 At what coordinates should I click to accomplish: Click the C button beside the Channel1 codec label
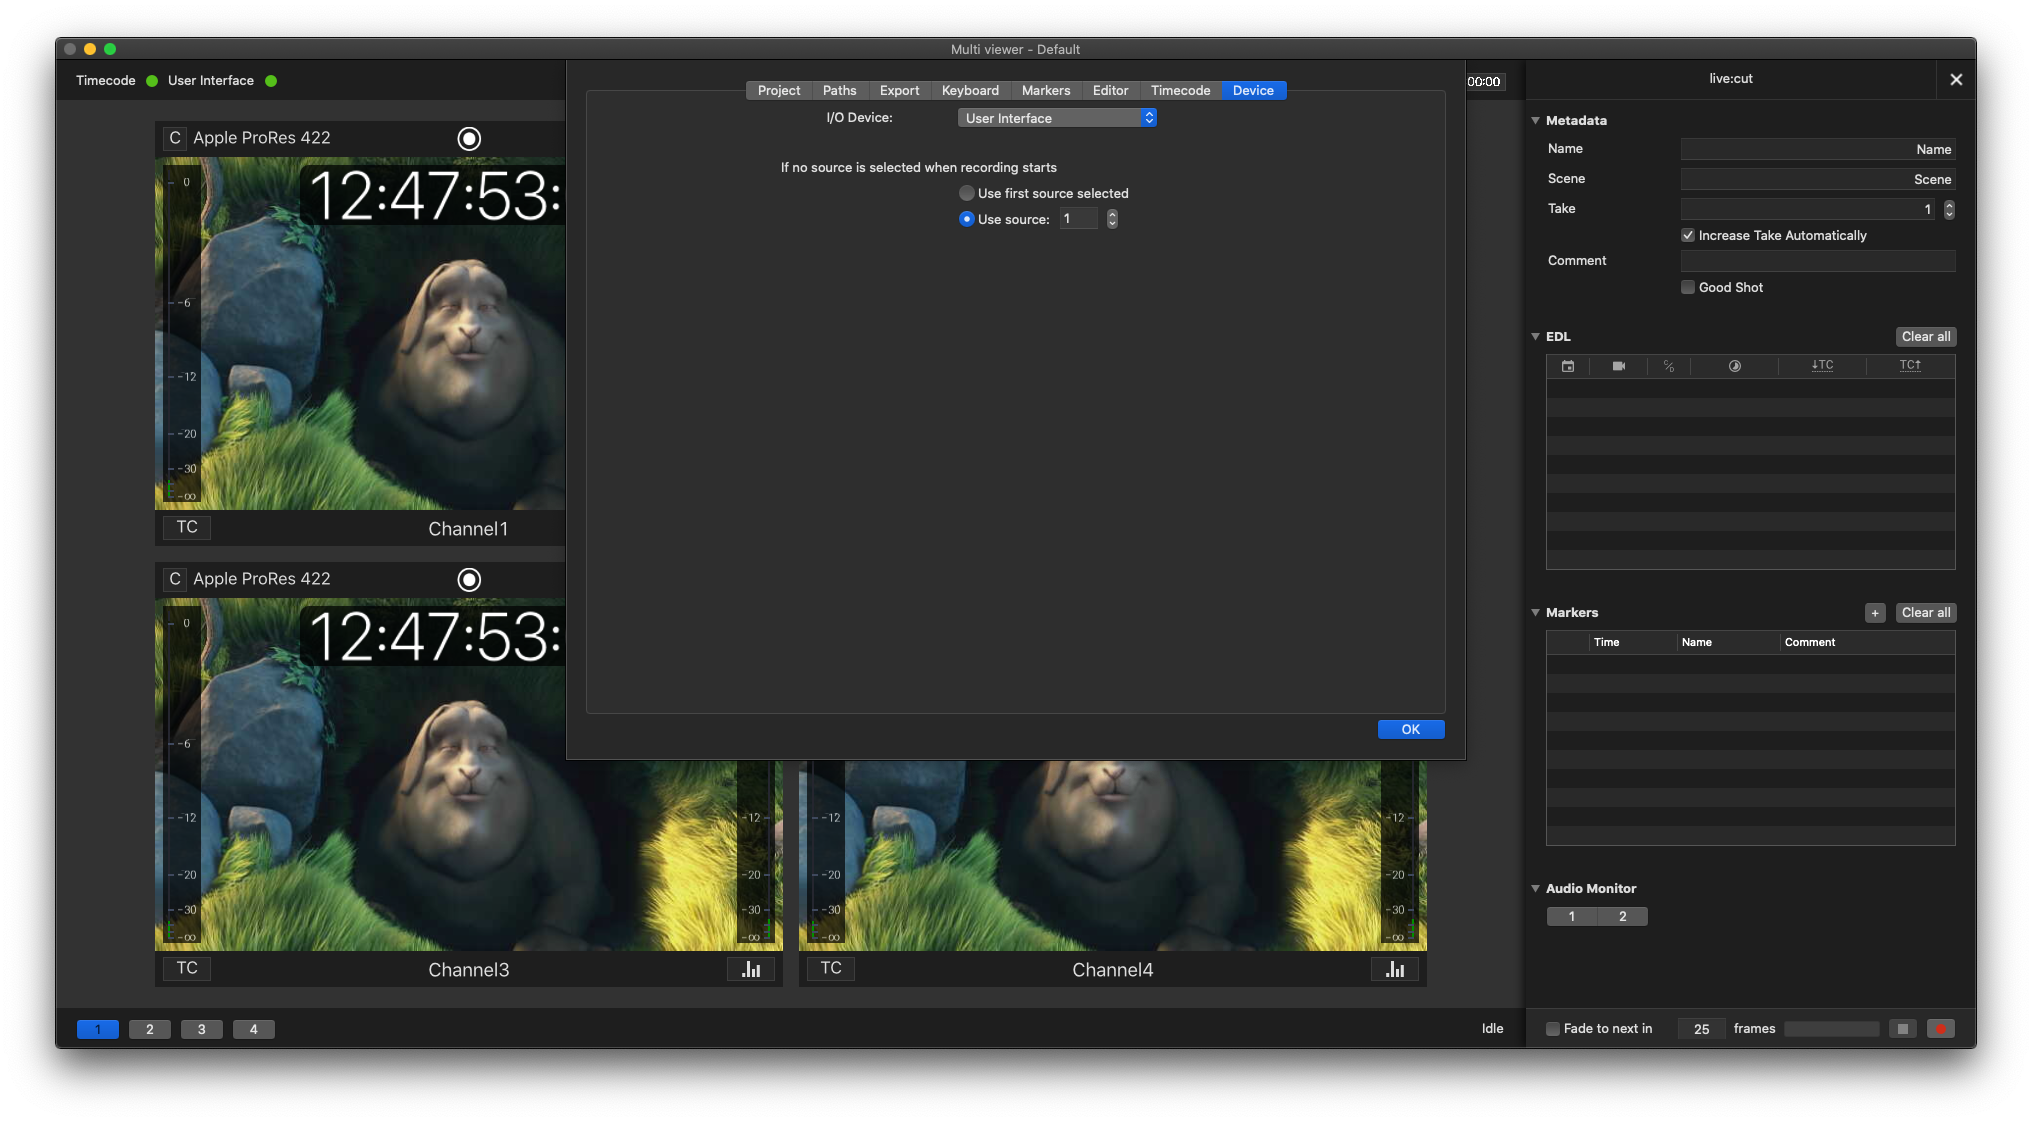(x=175, y=138)
